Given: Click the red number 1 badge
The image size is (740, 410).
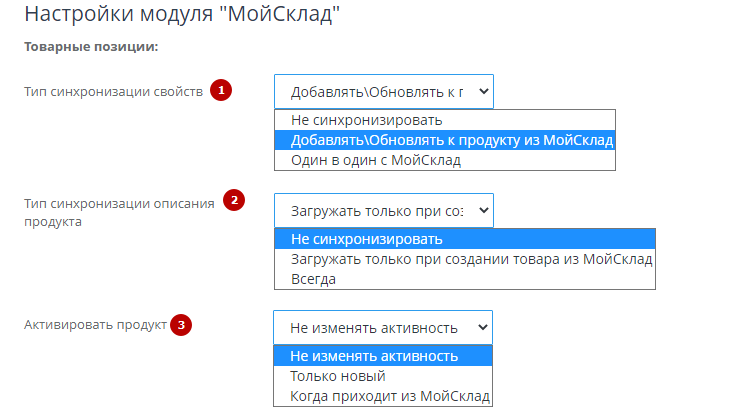Looking at the screenshot, I should pyautogui.click(x=221, y=90).
